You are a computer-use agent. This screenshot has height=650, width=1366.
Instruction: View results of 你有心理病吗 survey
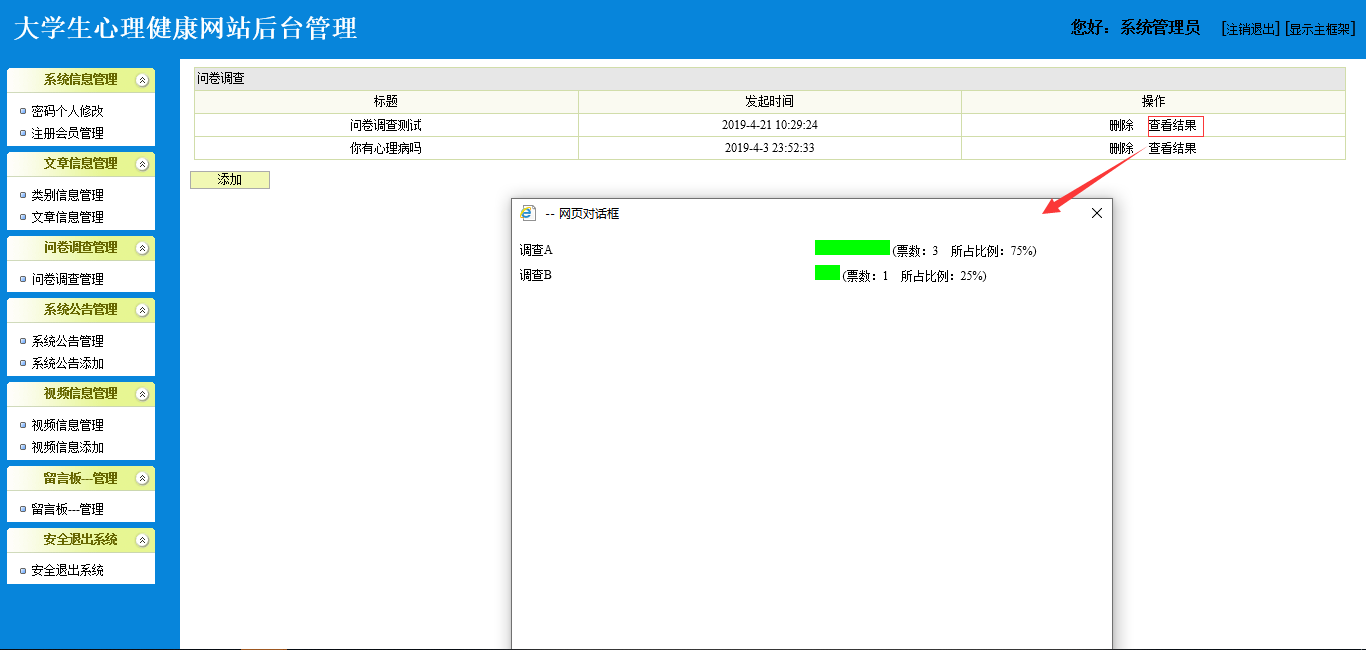1172,148
